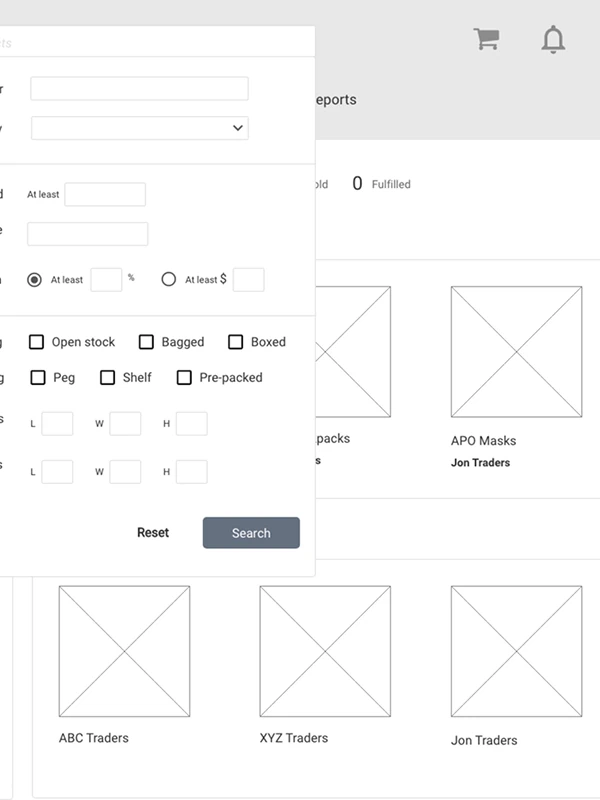Open the ABC Traders thumbnail image
This screenshot has height=800, width=600.
pos(124,651)
